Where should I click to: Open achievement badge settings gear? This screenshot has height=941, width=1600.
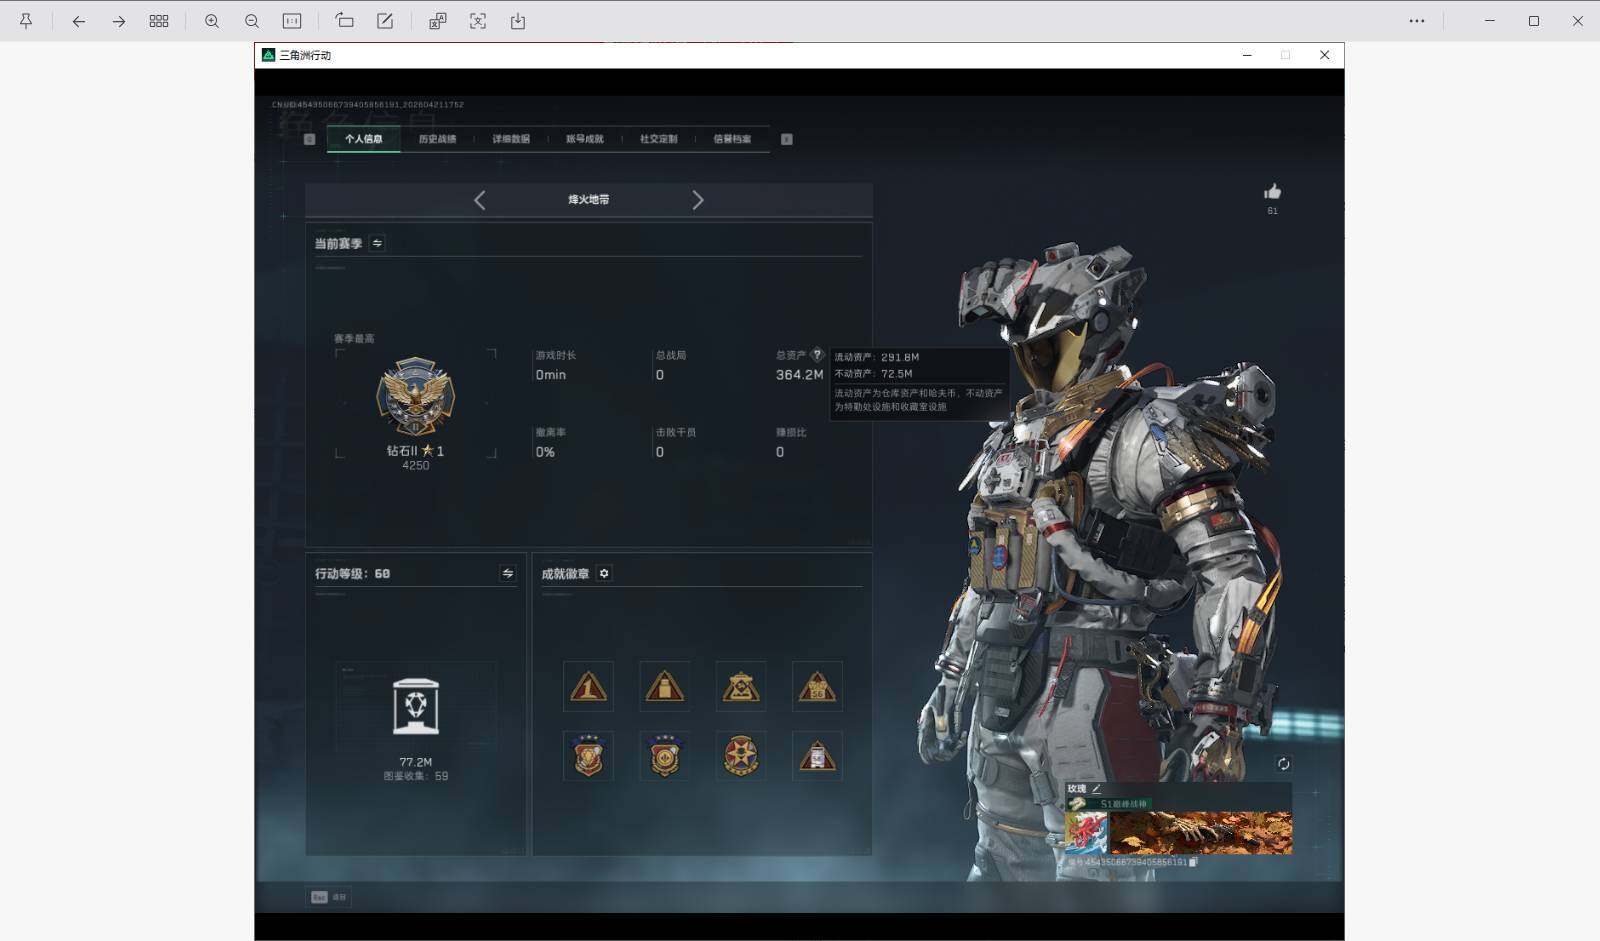[x=604, y=573]
